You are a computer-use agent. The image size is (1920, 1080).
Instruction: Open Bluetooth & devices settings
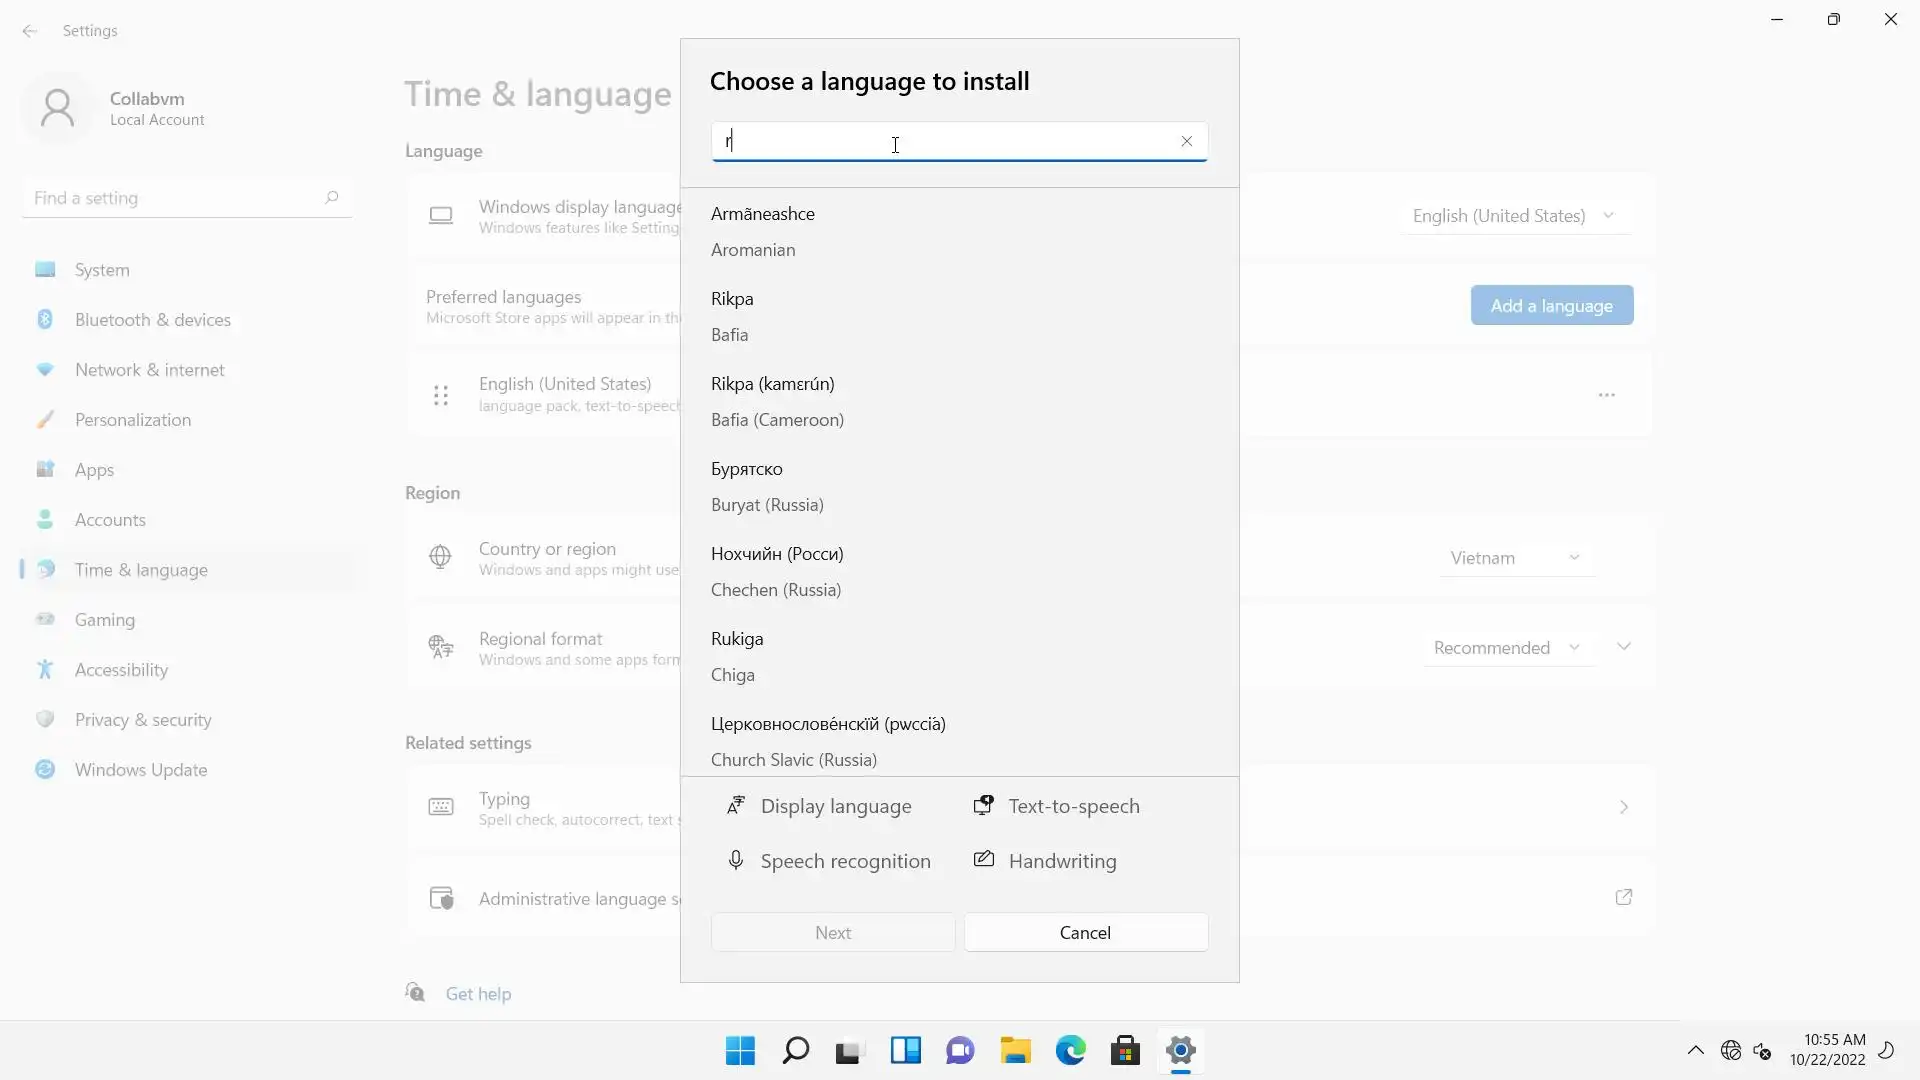pyautogui.click(x=152, y=320)
